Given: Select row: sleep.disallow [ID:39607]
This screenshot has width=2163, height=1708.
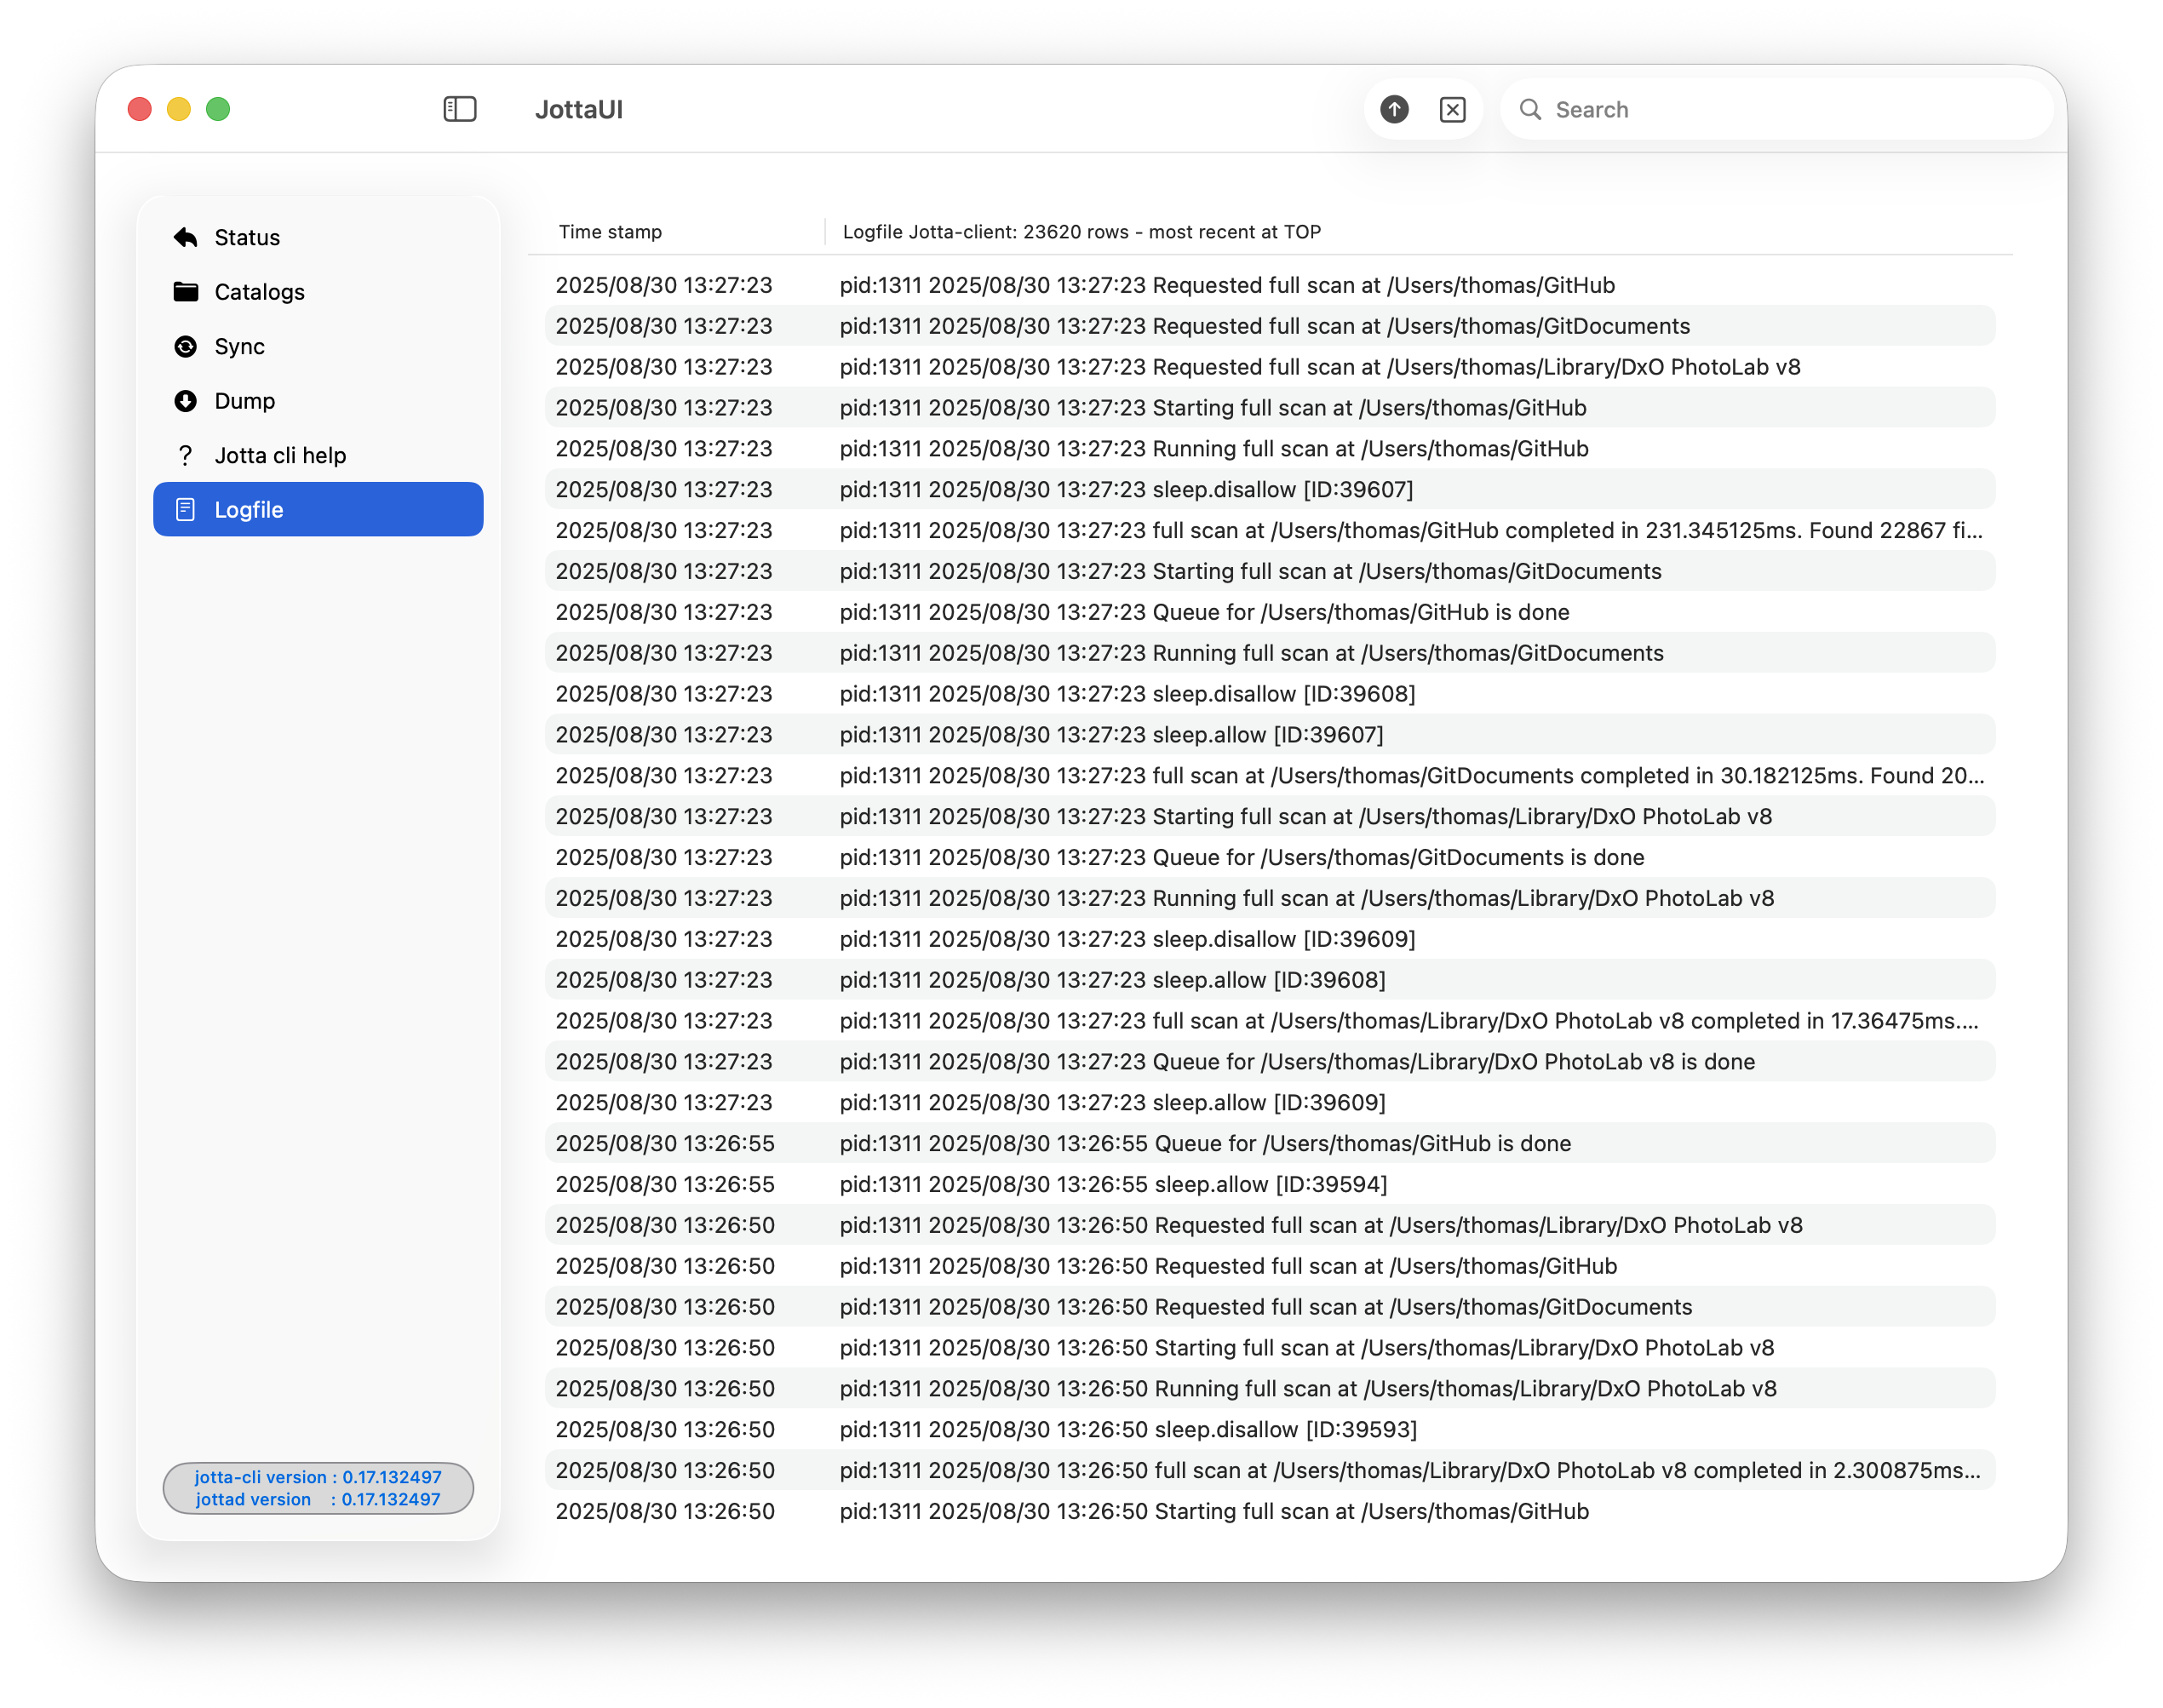Looking at the screenshot, I should 1270,489.
